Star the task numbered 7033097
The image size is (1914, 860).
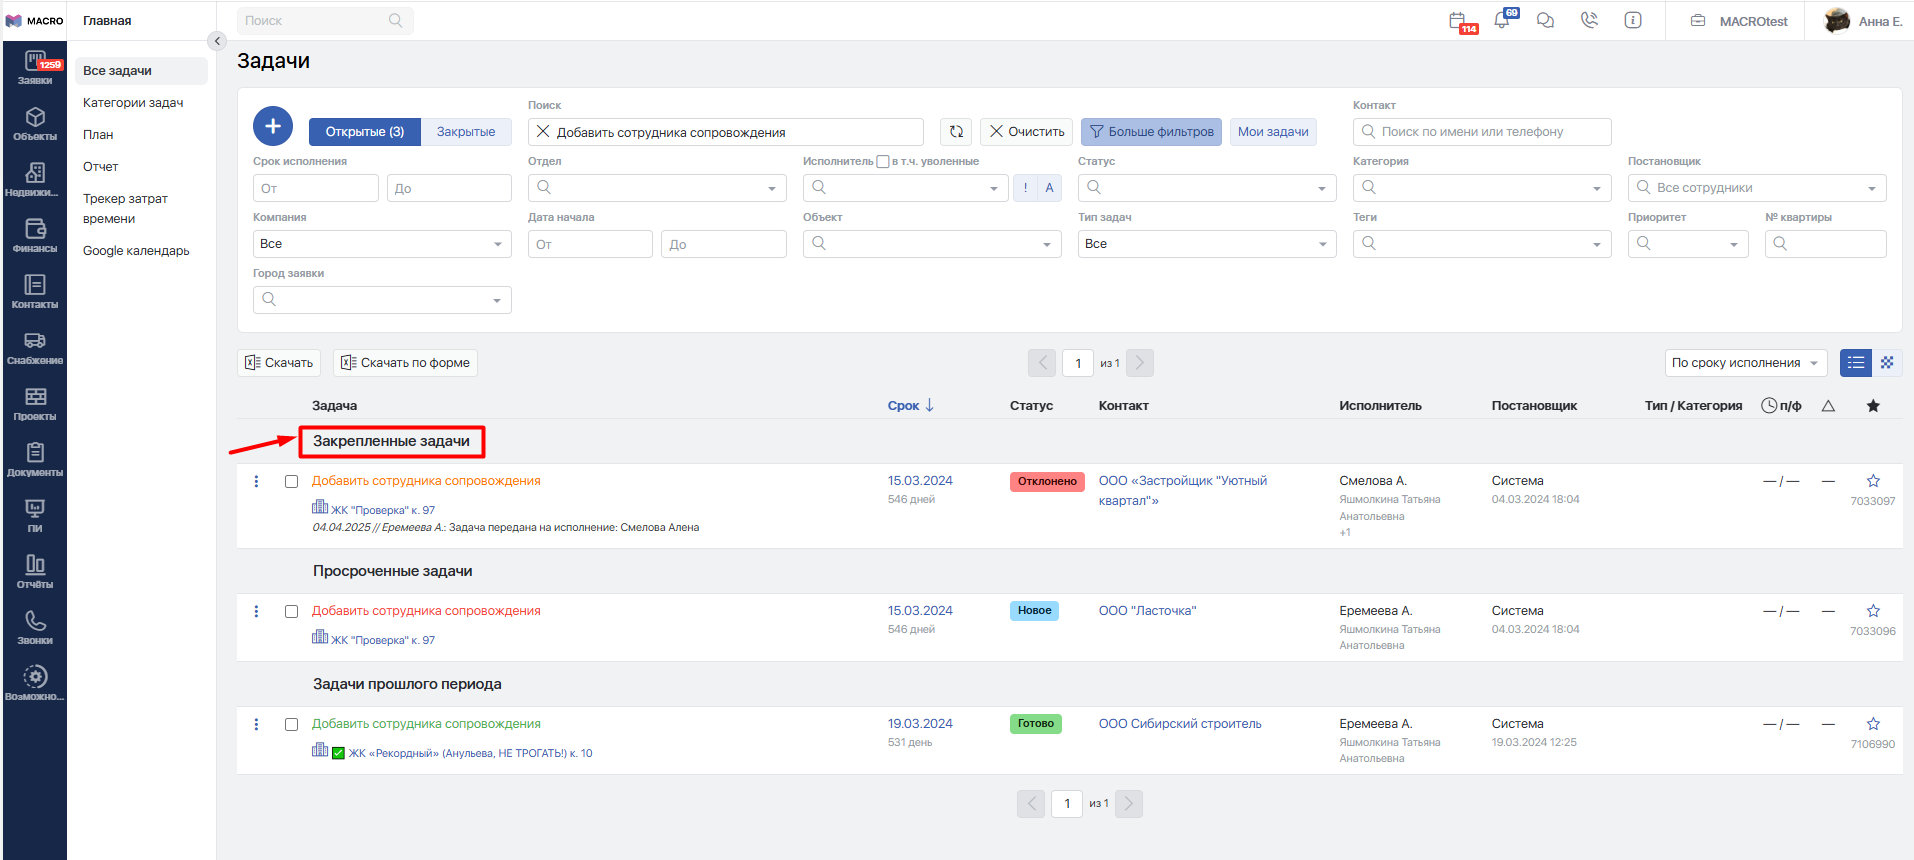coord(1873,481)
